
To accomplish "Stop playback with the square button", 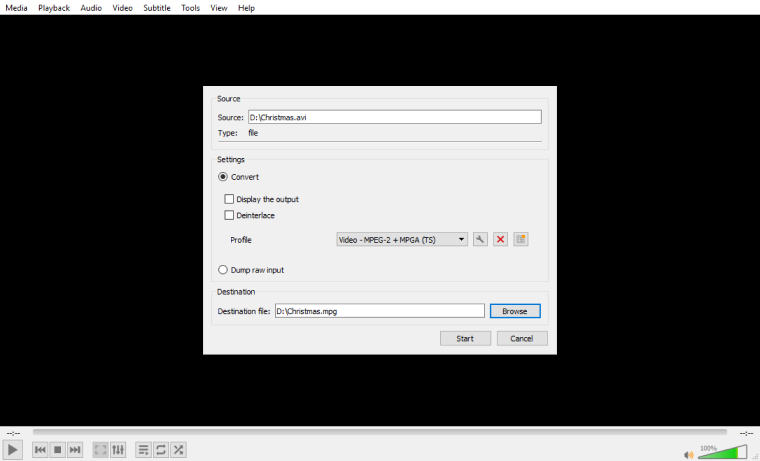I will 58,450.
